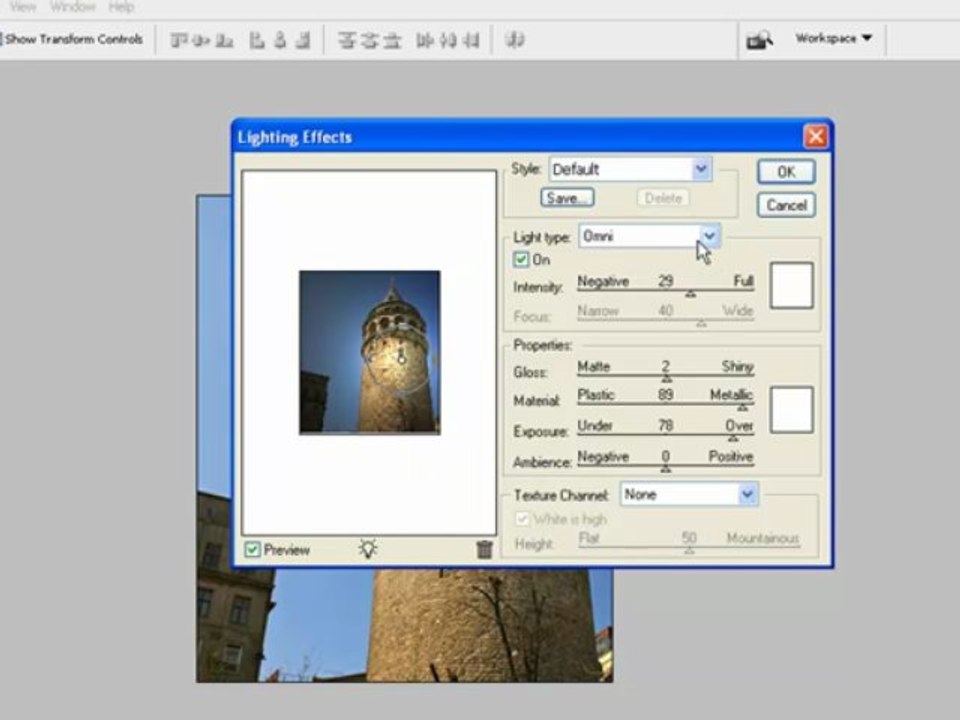
Task: Click the Exposure value 78
Action: coord(666,425)
